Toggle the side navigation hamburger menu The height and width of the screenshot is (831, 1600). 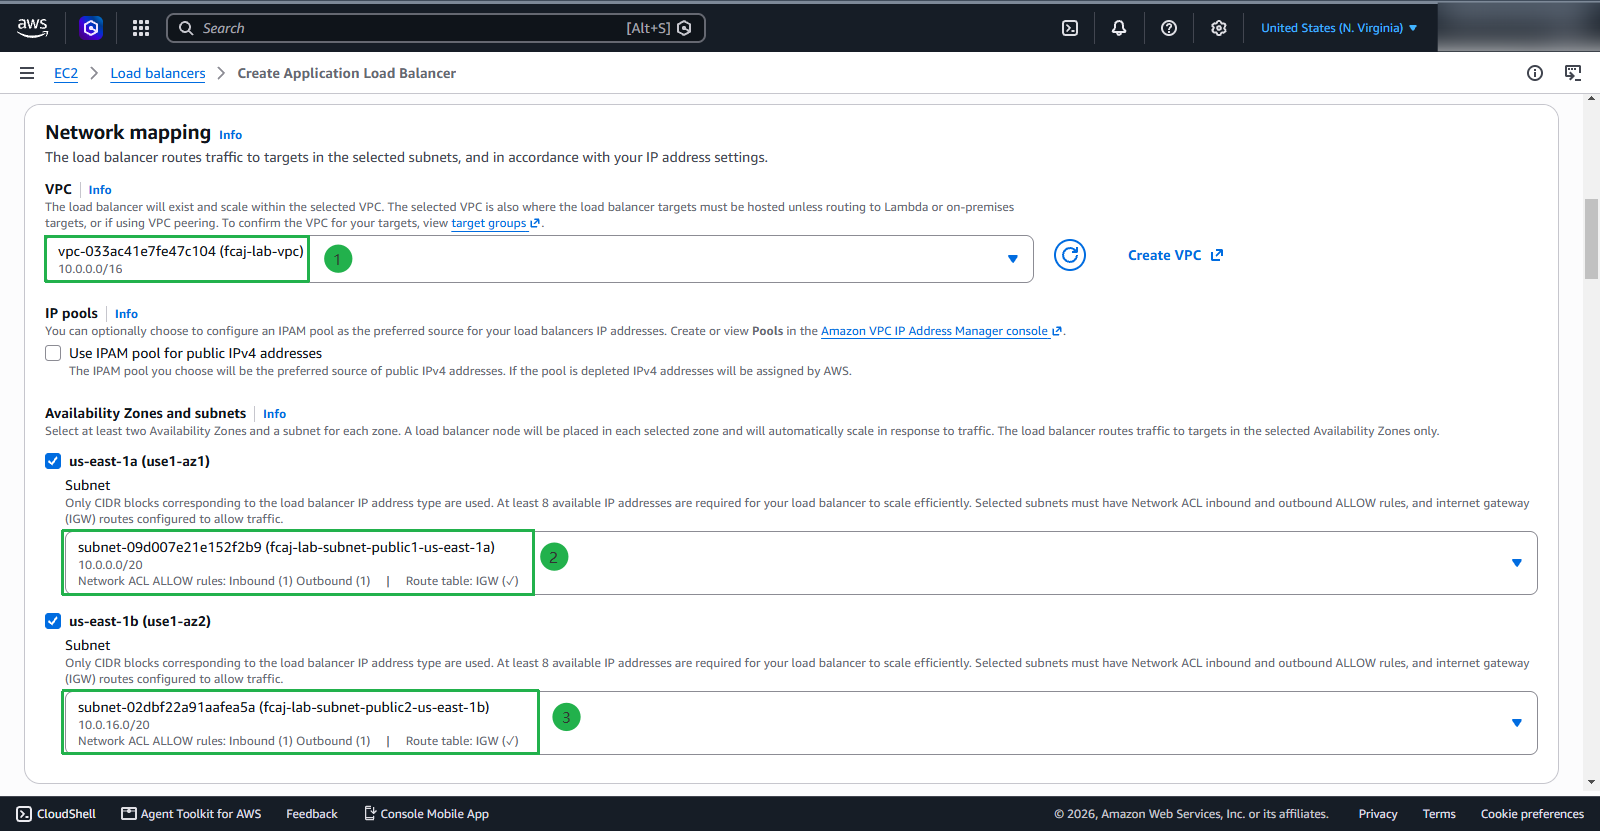27,73
